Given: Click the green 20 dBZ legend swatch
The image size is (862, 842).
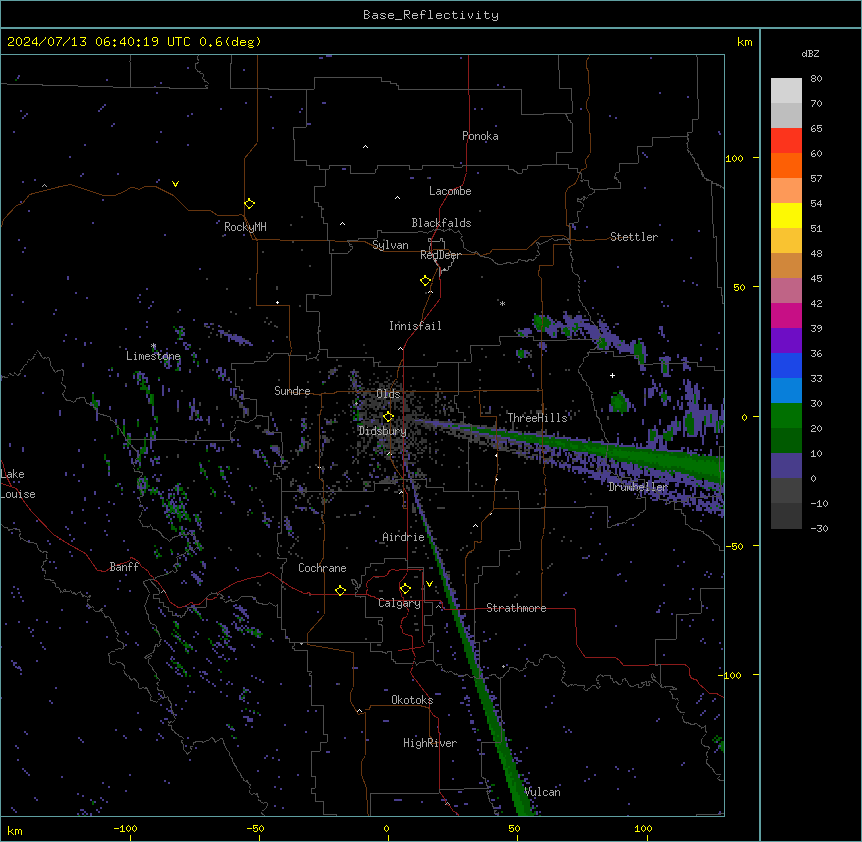Looking at the screenshot, I should (x=786, y=416).
